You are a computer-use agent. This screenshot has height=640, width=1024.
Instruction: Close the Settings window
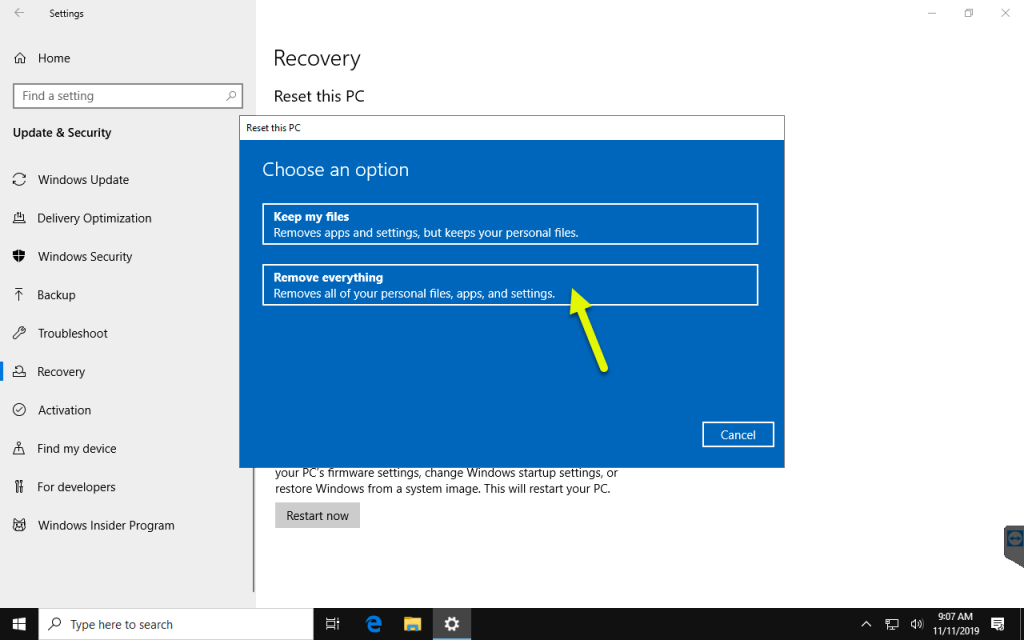coord(1006,13)
